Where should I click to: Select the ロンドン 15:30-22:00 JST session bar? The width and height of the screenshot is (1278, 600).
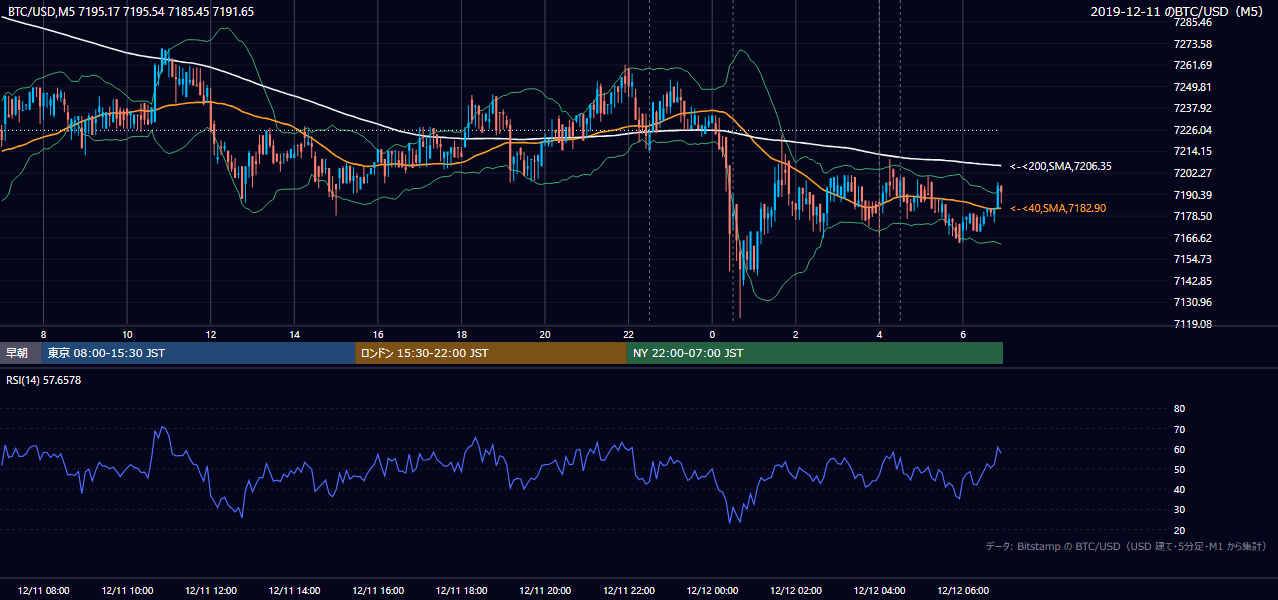point(491,353)
